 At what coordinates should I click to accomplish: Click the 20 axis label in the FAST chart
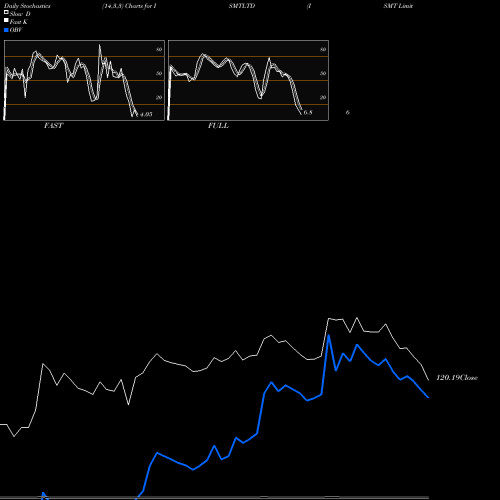[159, 97]
